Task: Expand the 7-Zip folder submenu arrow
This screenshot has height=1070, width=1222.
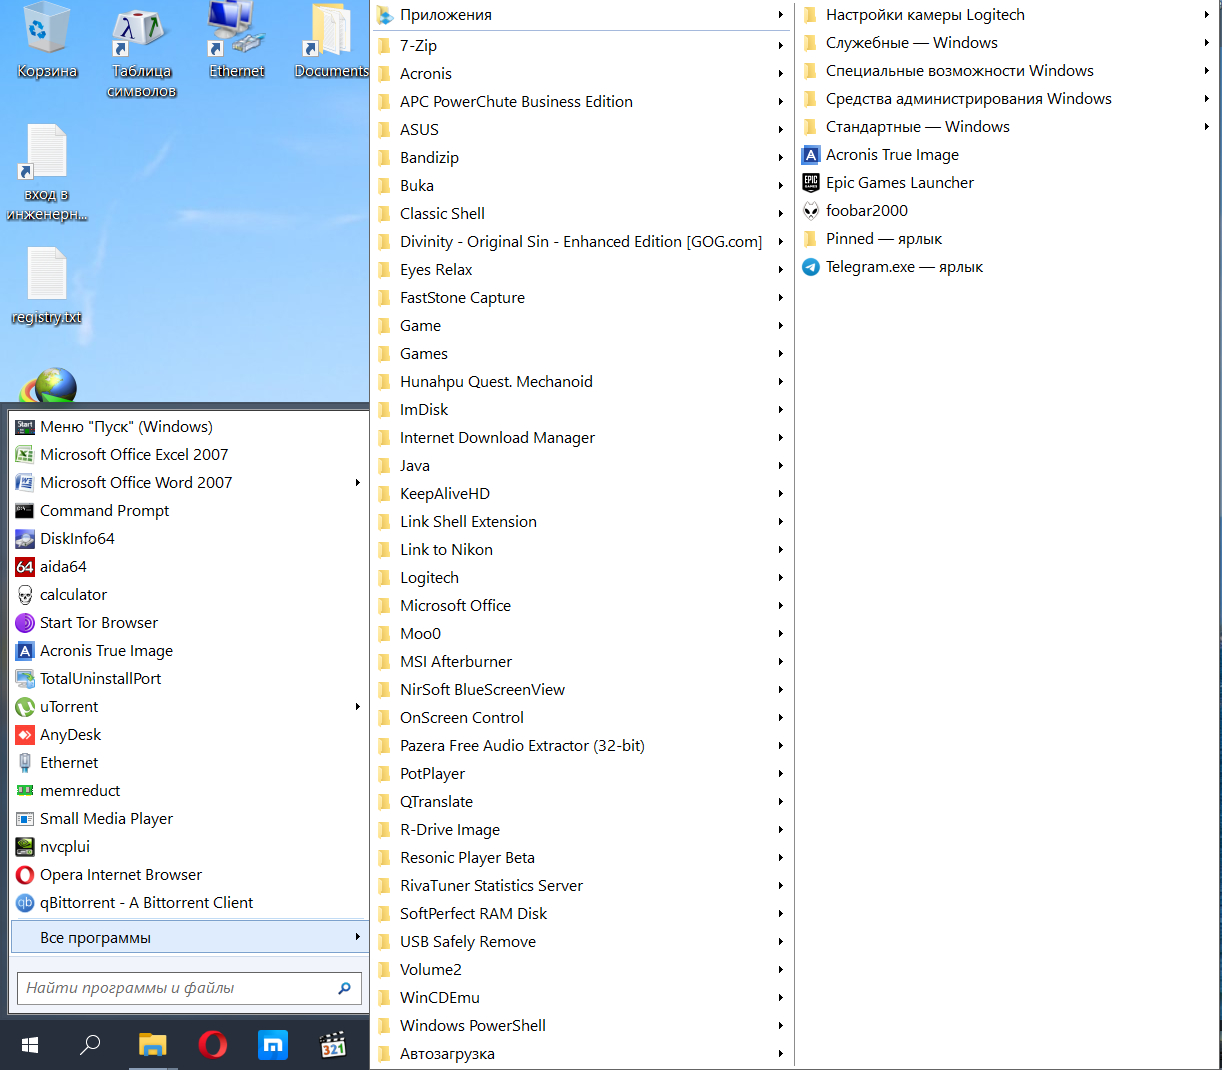Action: [x=781, y=46]
